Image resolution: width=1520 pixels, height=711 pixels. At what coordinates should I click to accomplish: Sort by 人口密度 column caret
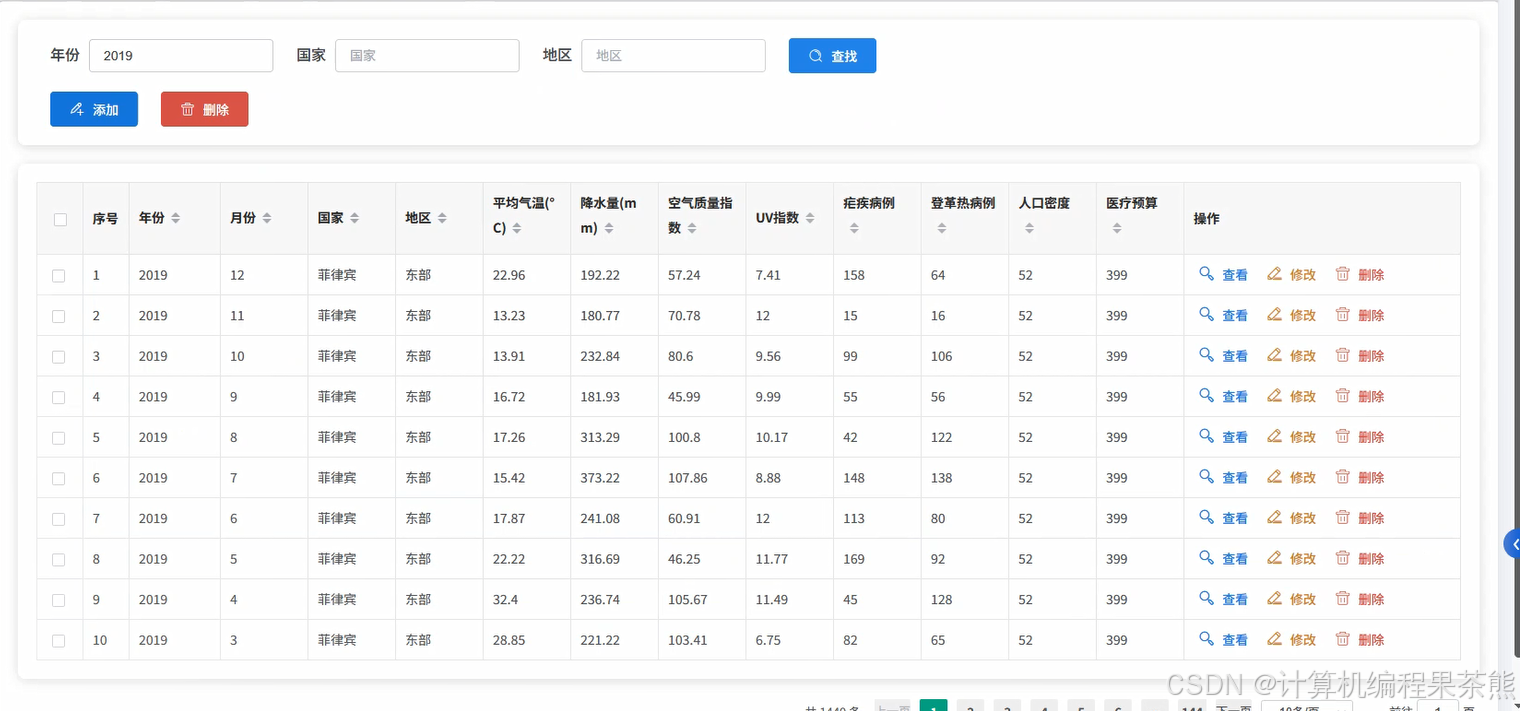[1029, 228]
